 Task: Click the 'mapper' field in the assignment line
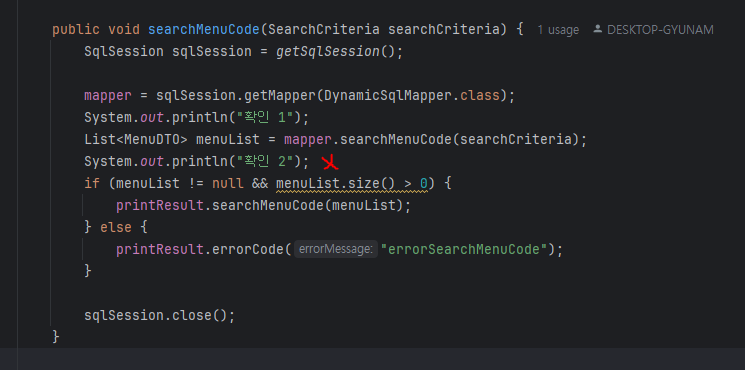[108, 95]
